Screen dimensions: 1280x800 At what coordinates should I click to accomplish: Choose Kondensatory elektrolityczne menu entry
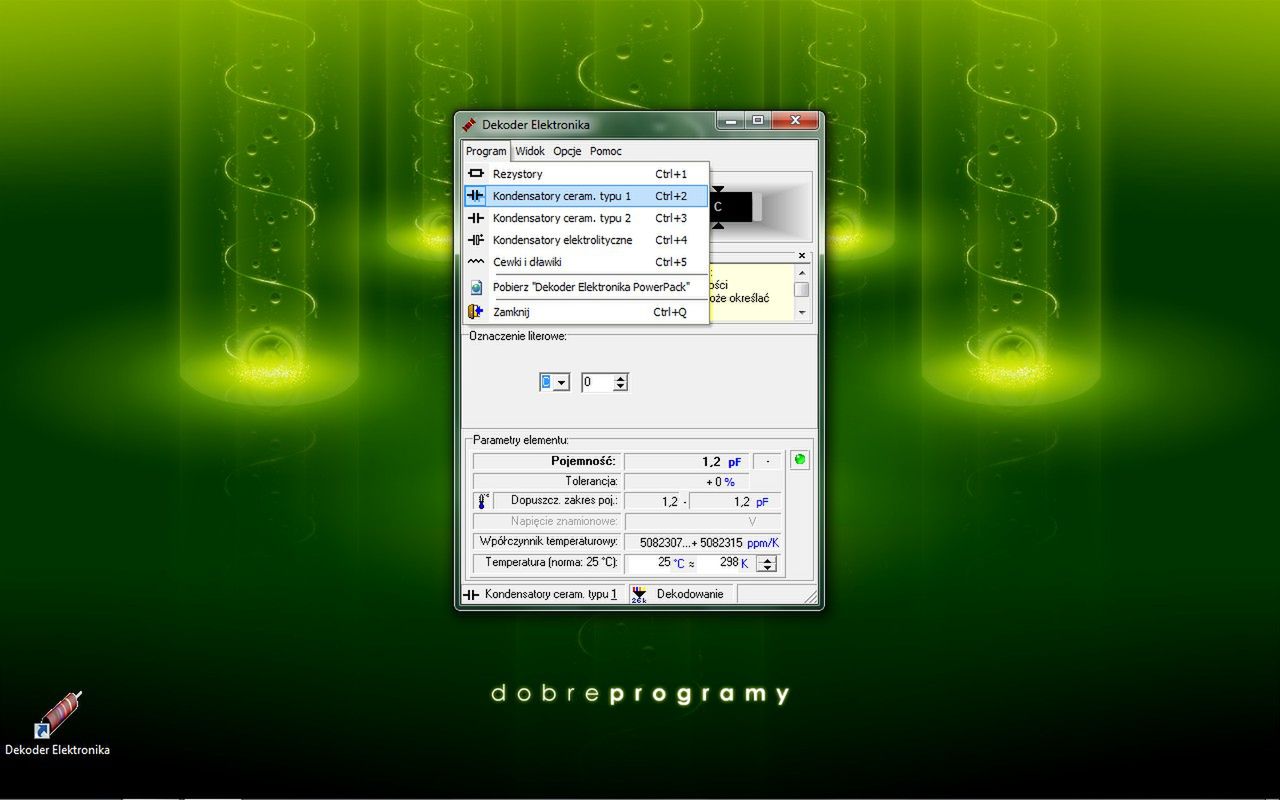pyautogui.click(x=586, y=240)
